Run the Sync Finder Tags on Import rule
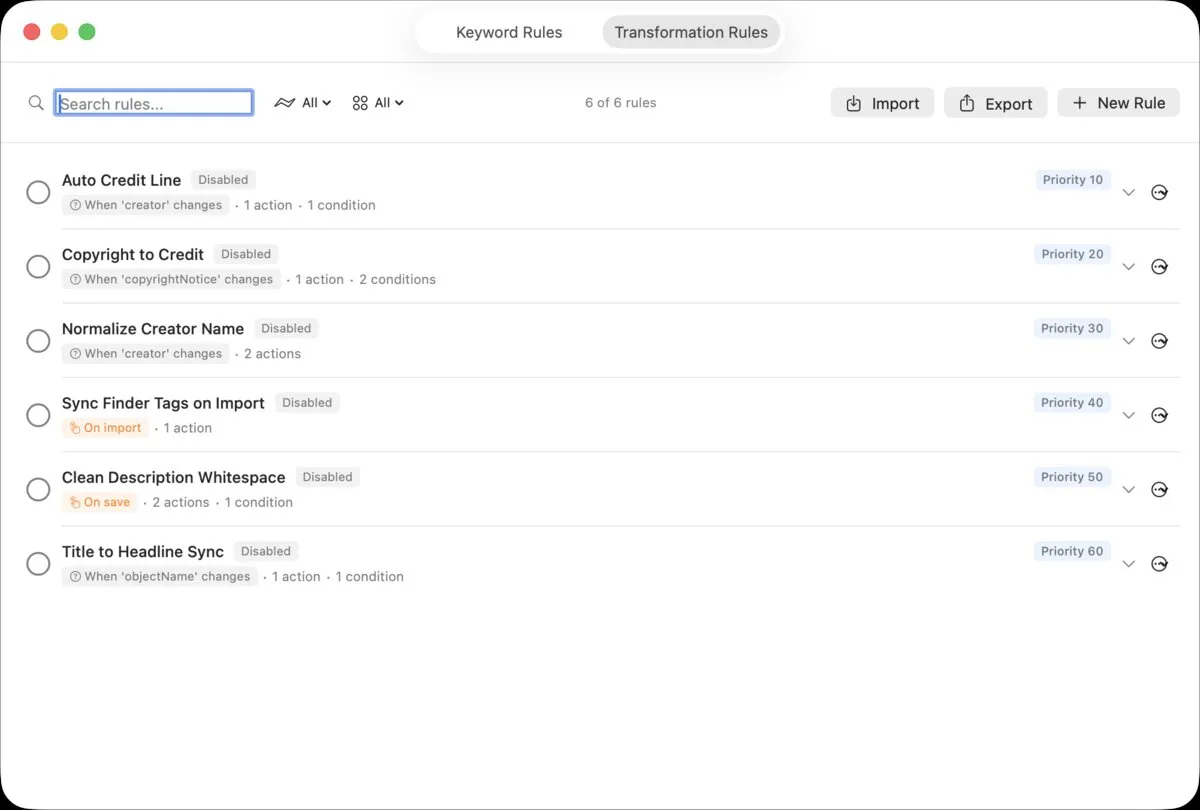 [x=1160, y=415]
